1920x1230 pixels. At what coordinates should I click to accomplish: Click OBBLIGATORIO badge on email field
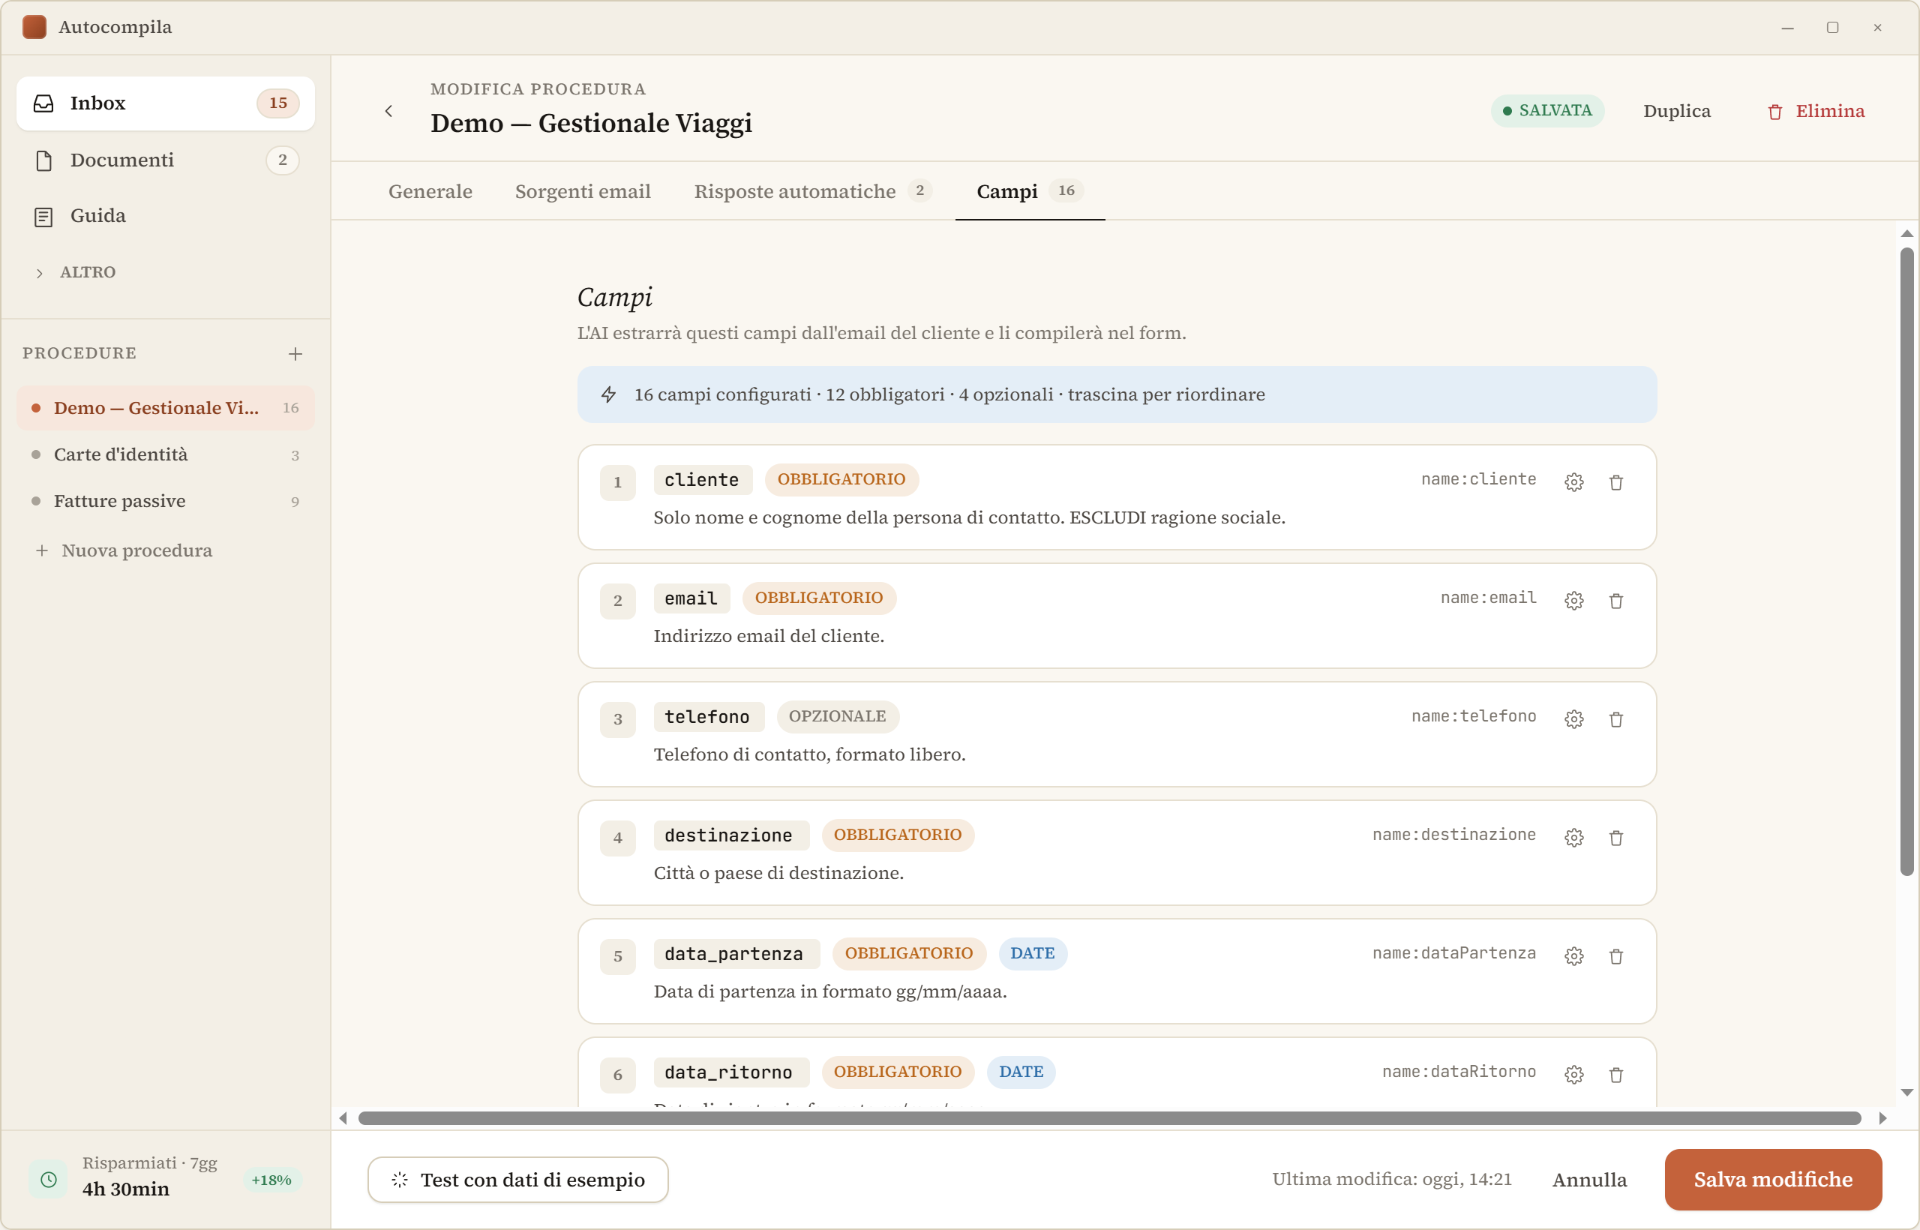pyautogui.click(x=819, y=598)
